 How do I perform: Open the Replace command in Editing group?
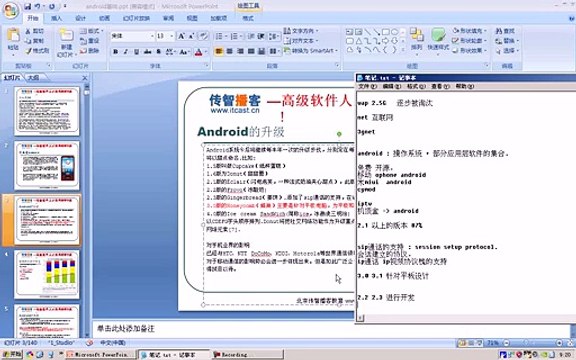[x=507, y=41]
